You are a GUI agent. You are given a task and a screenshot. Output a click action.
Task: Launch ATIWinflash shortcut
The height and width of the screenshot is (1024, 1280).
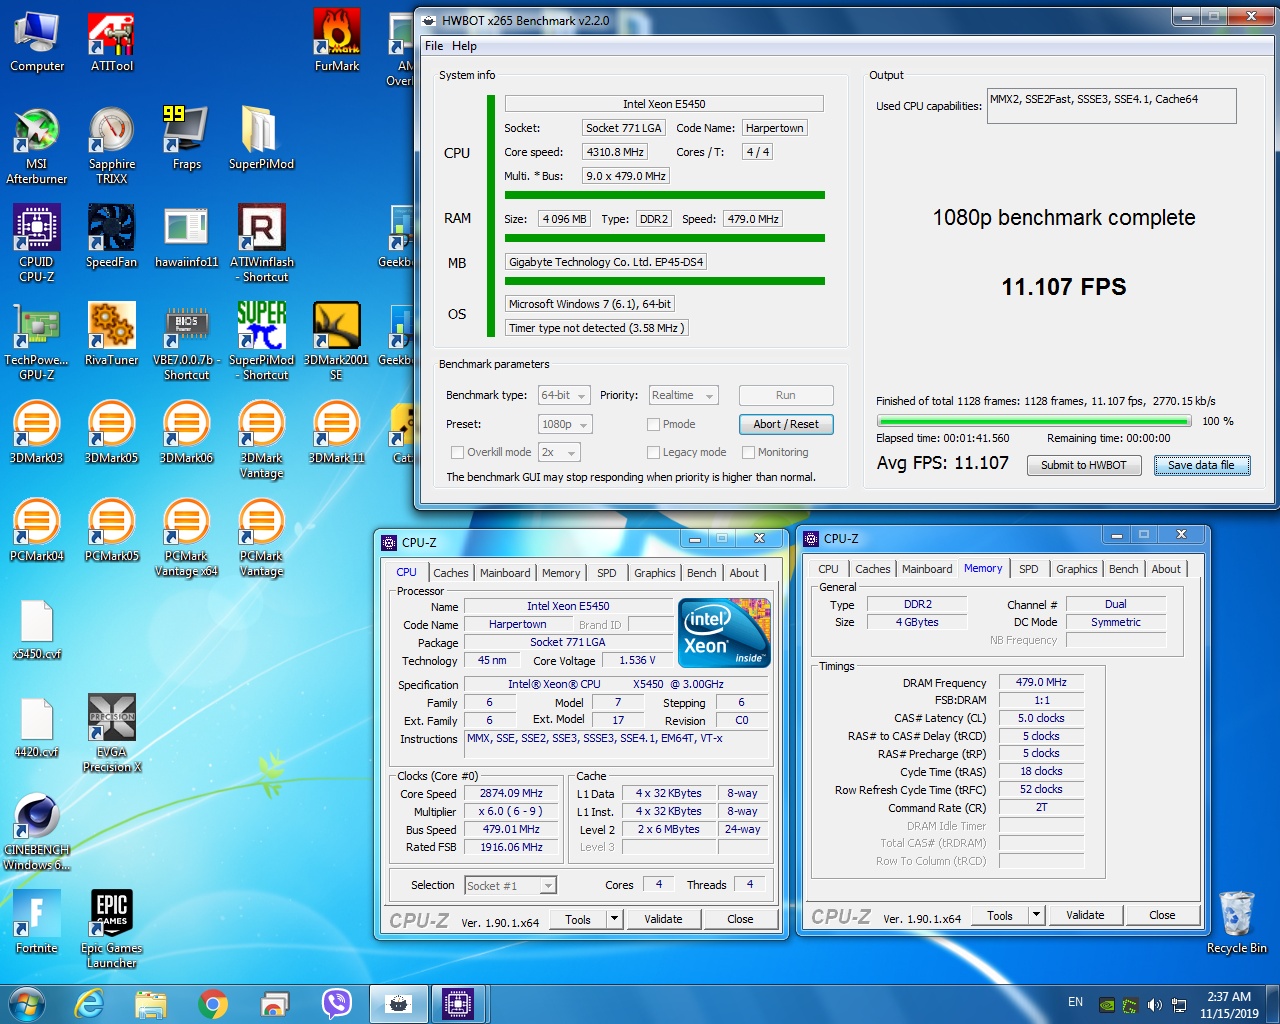coord(262,243)
